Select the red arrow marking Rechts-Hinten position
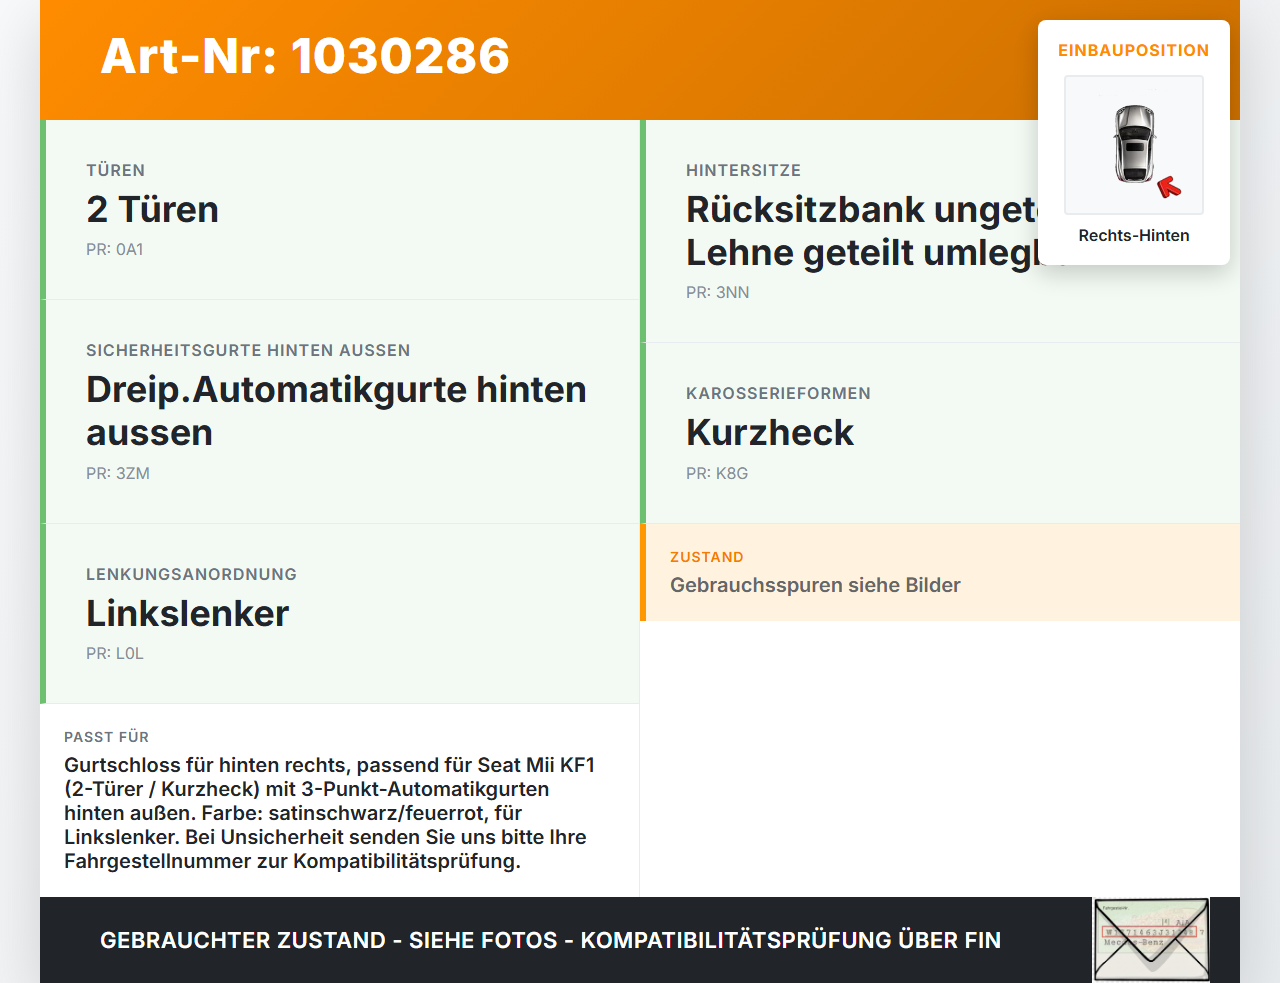This screenshot has height=983, width=1280. pos(1170,184)
